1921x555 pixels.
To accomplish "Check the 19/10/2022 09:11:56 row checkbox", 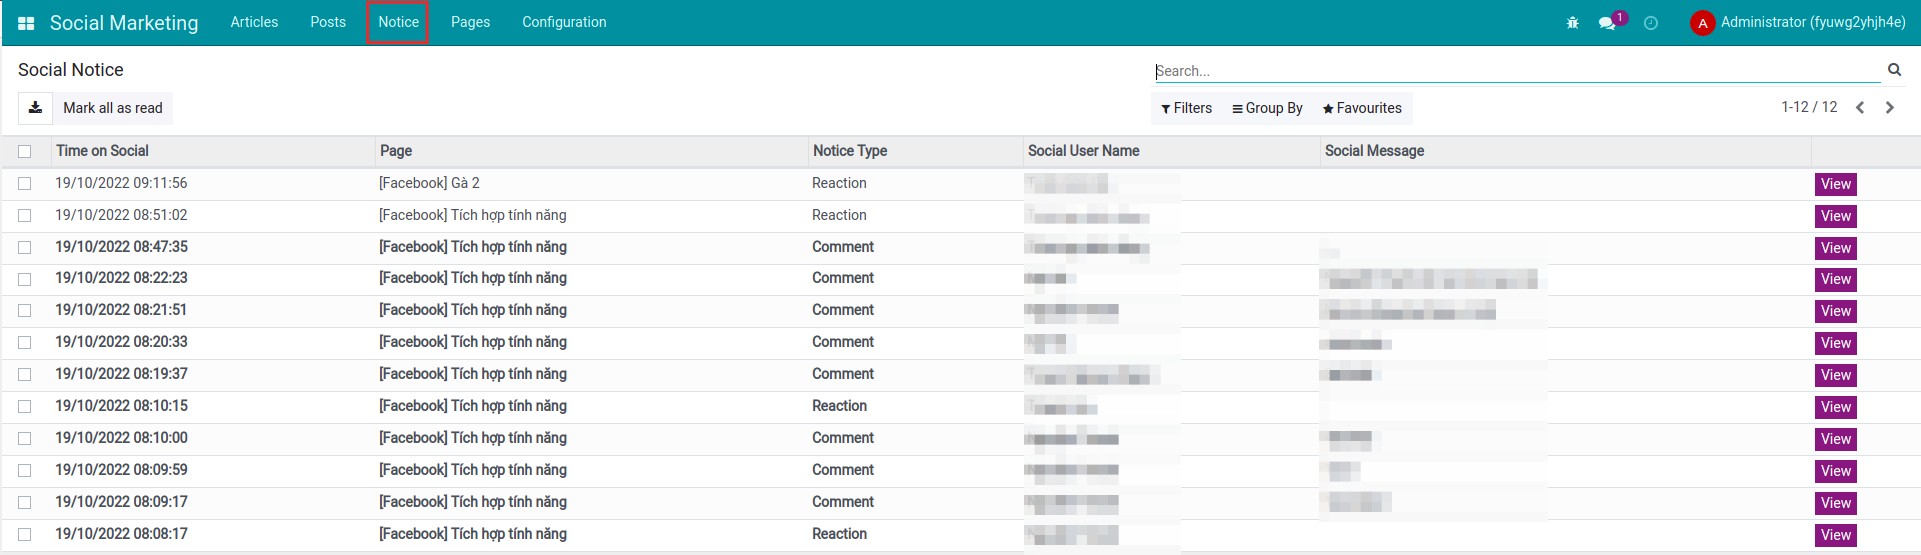I will click(25, 184).
